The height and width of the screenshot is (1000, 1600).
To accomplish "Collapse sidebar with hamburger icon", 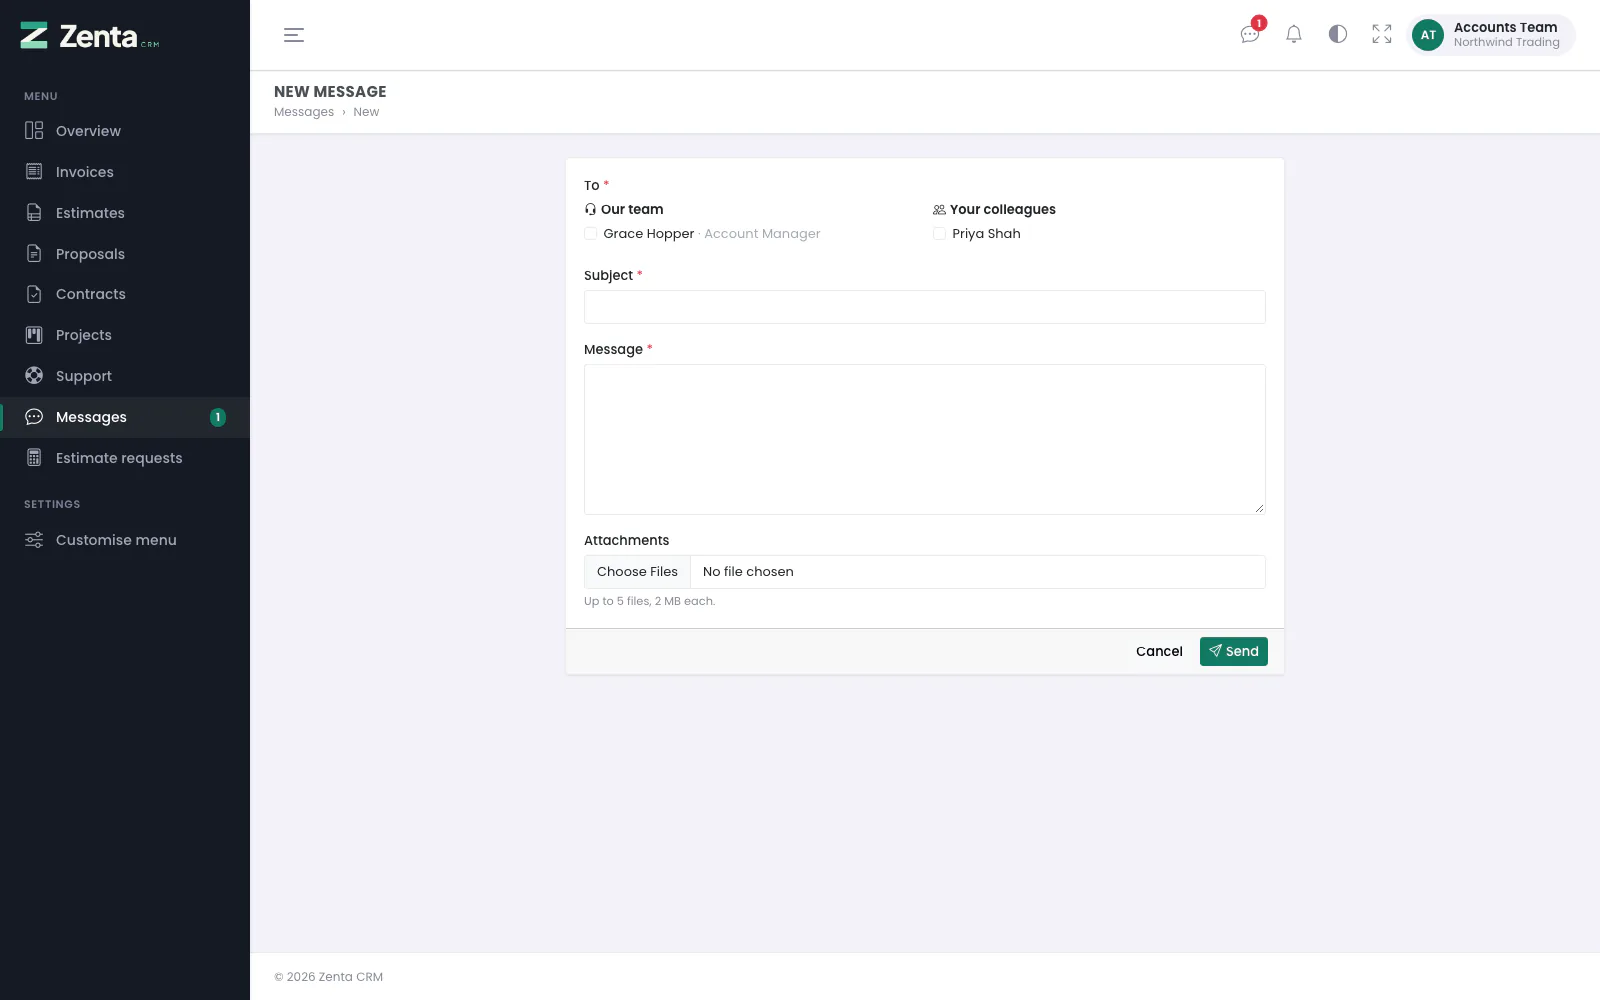I will 294,35.
